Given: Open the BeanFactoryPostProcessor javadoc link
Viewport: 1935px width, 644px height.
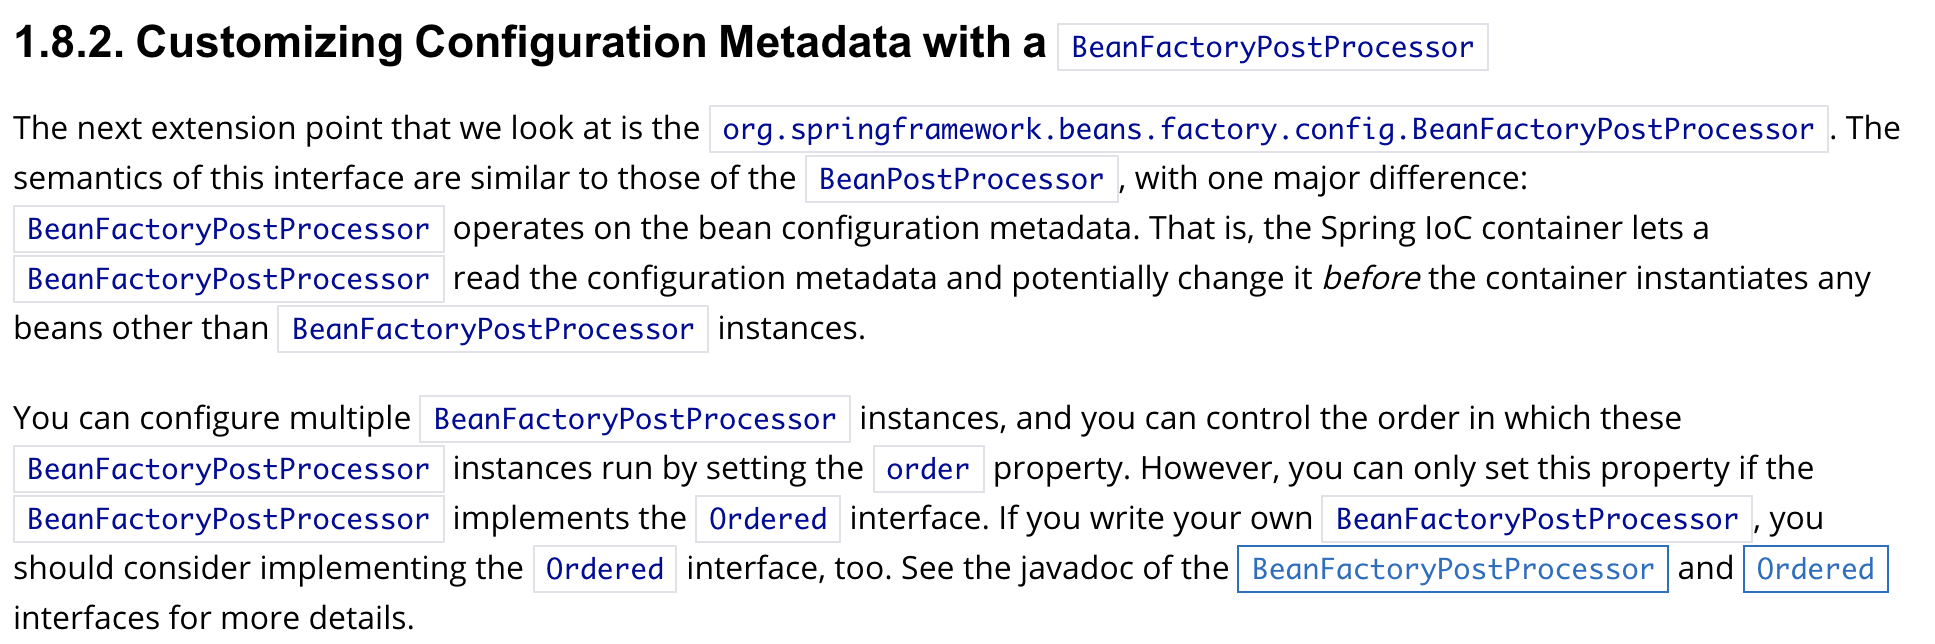Looking at the screenshot, I should 1452,569.
